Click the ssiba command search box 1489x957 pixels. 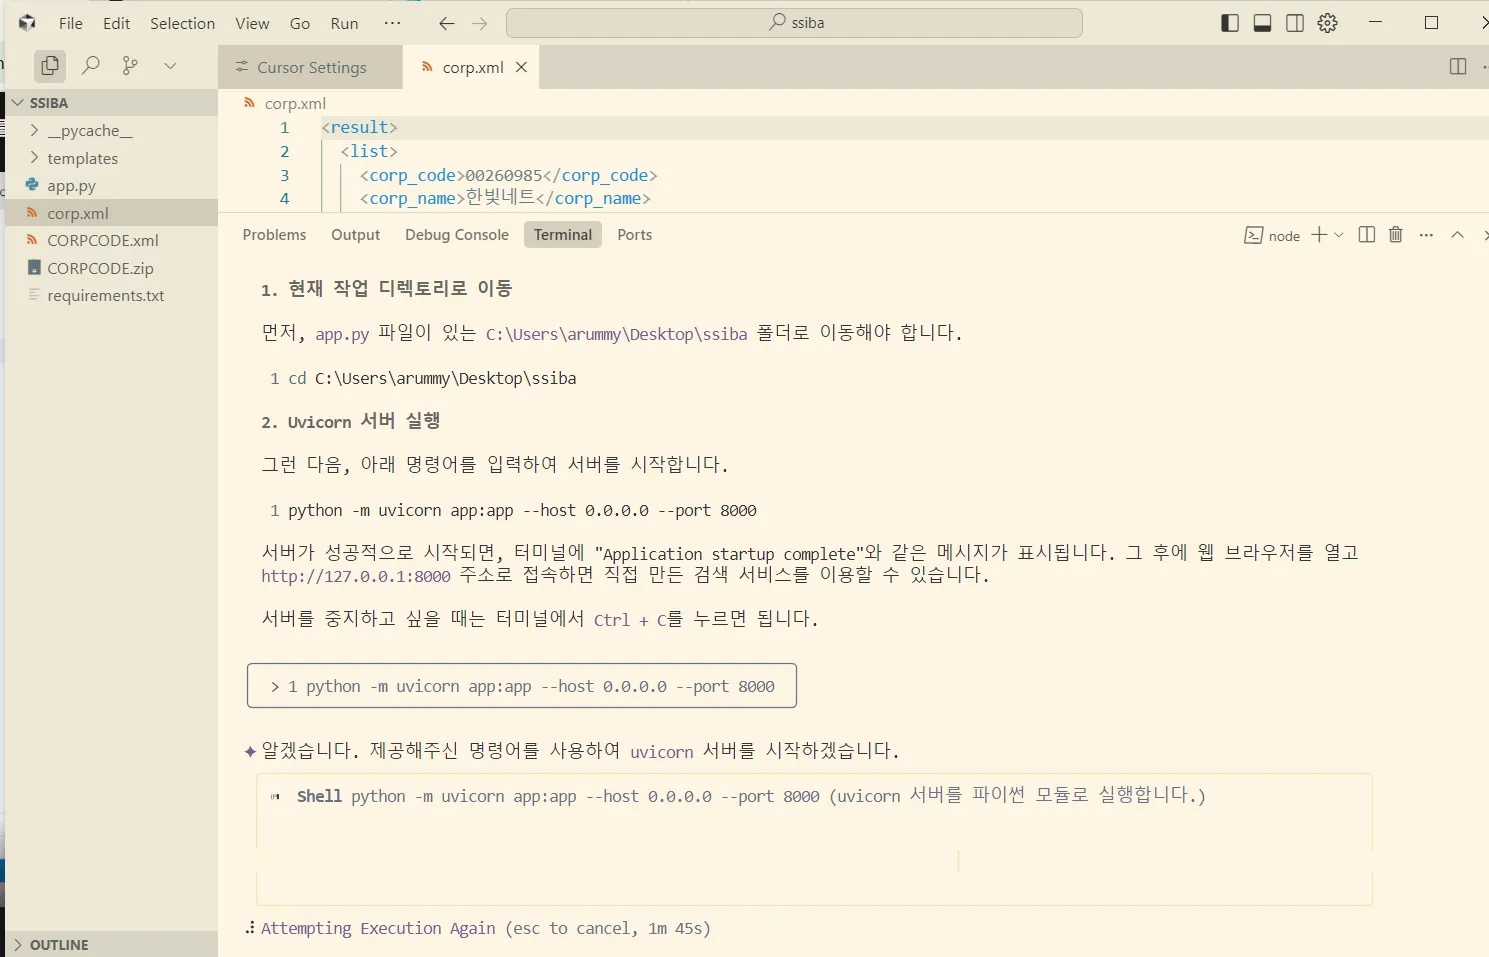pos(794,23)
